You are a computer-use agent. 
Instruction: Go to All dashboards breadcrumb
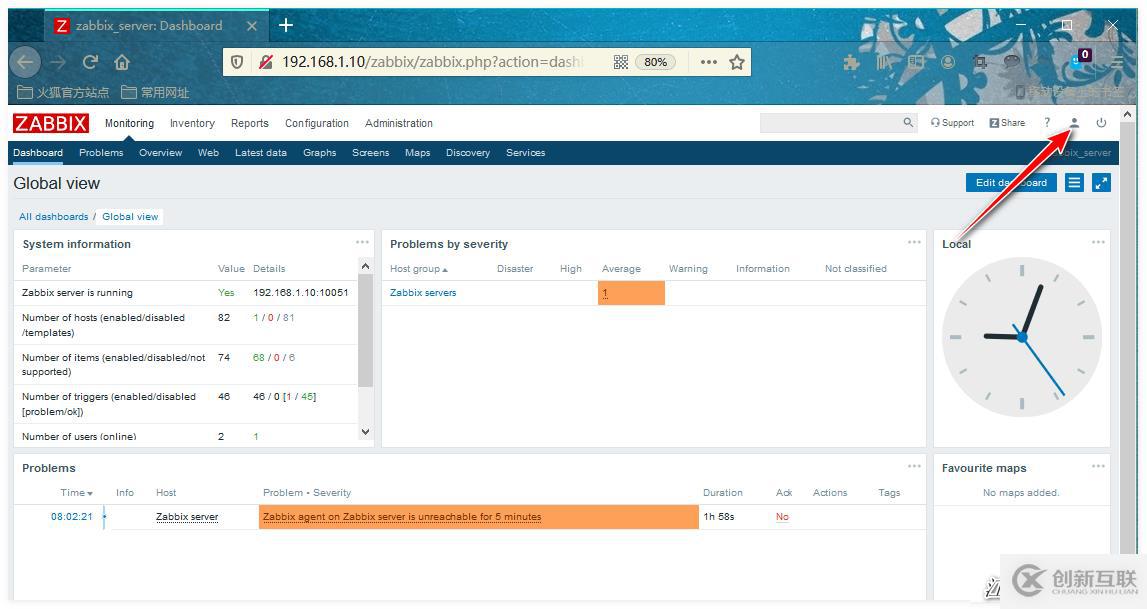[x=53, y=216]
